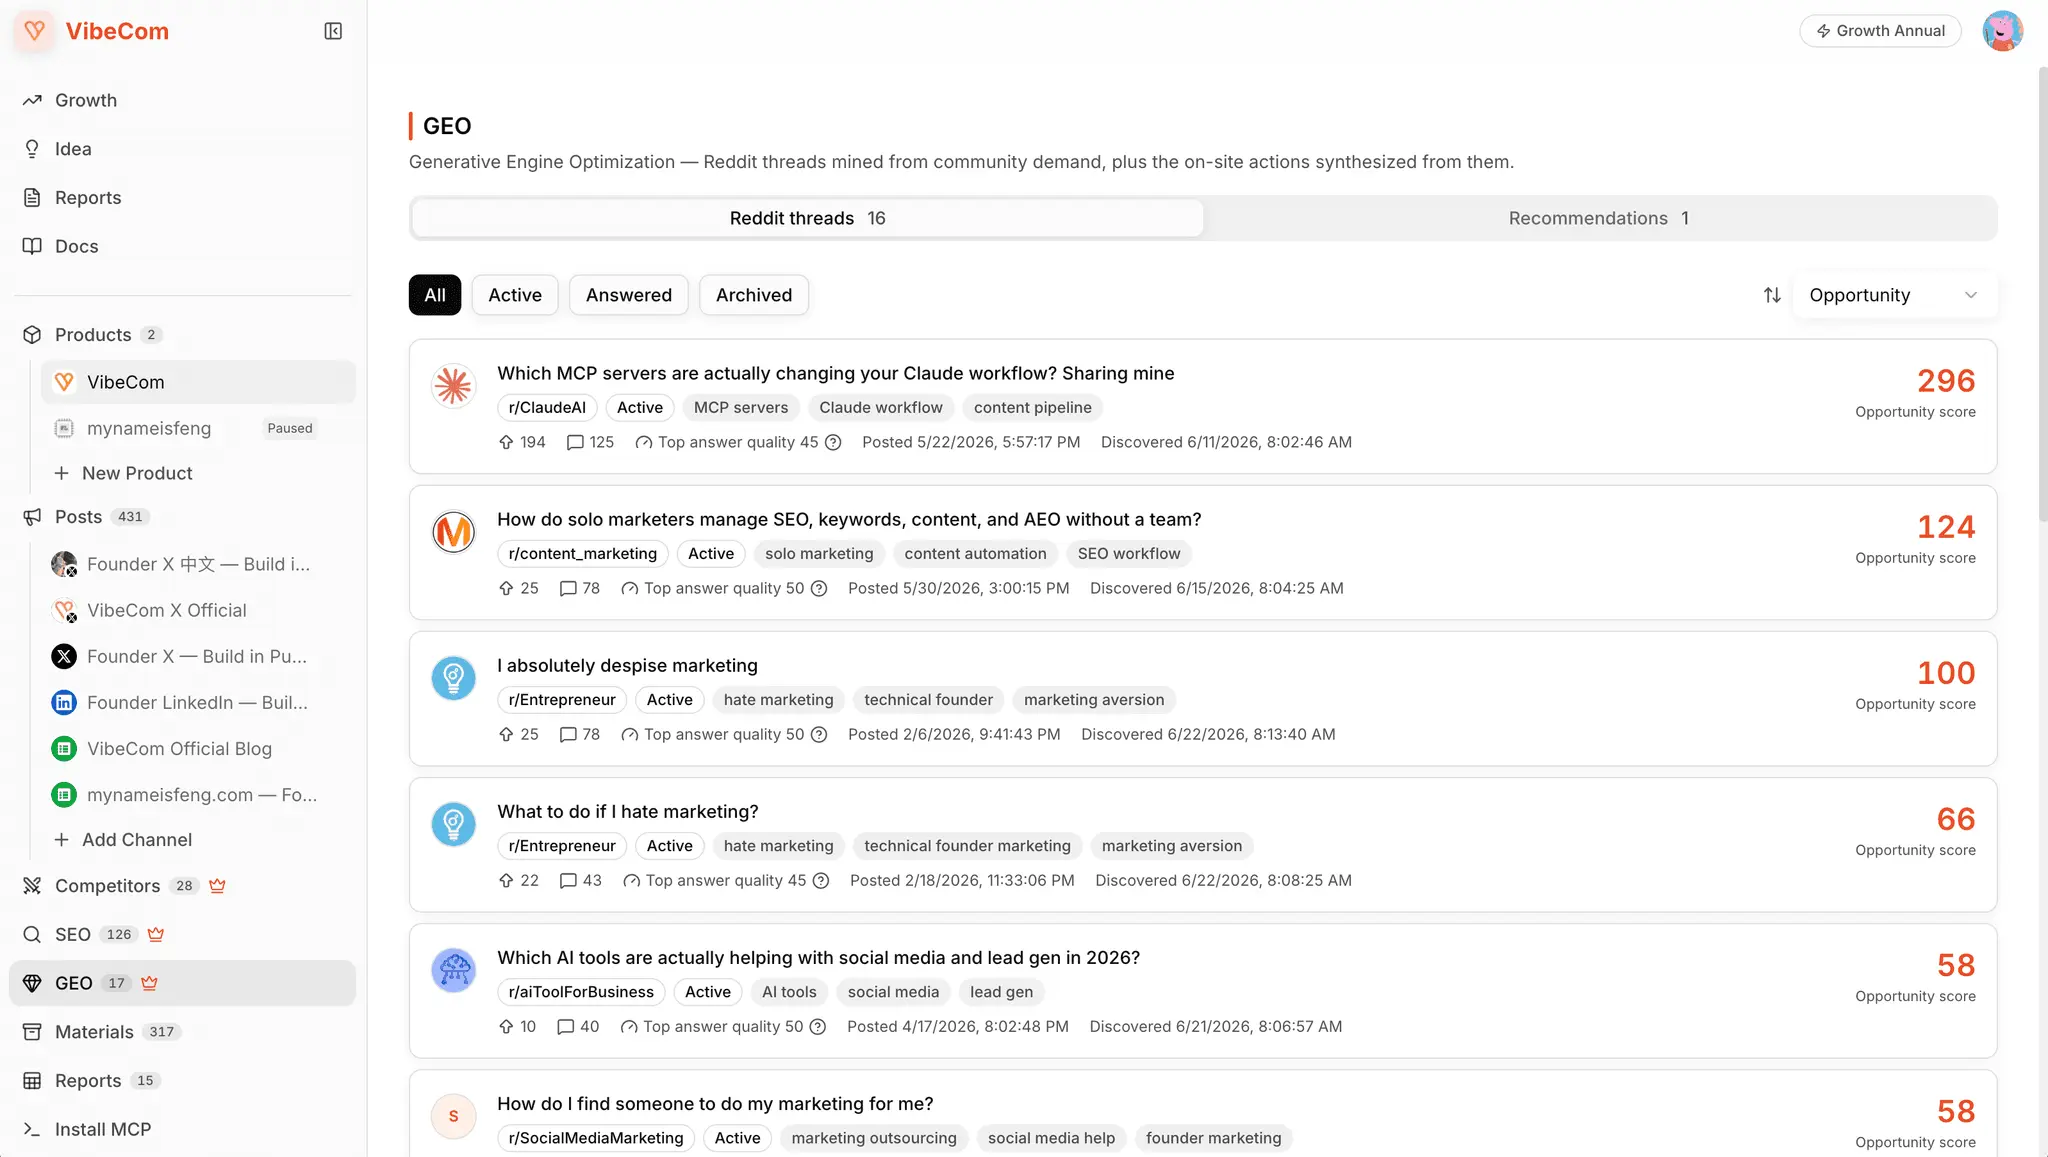Click the crown icon beside SEO
This screenshot has width=2048, height=1157.
tap(155, 934)
